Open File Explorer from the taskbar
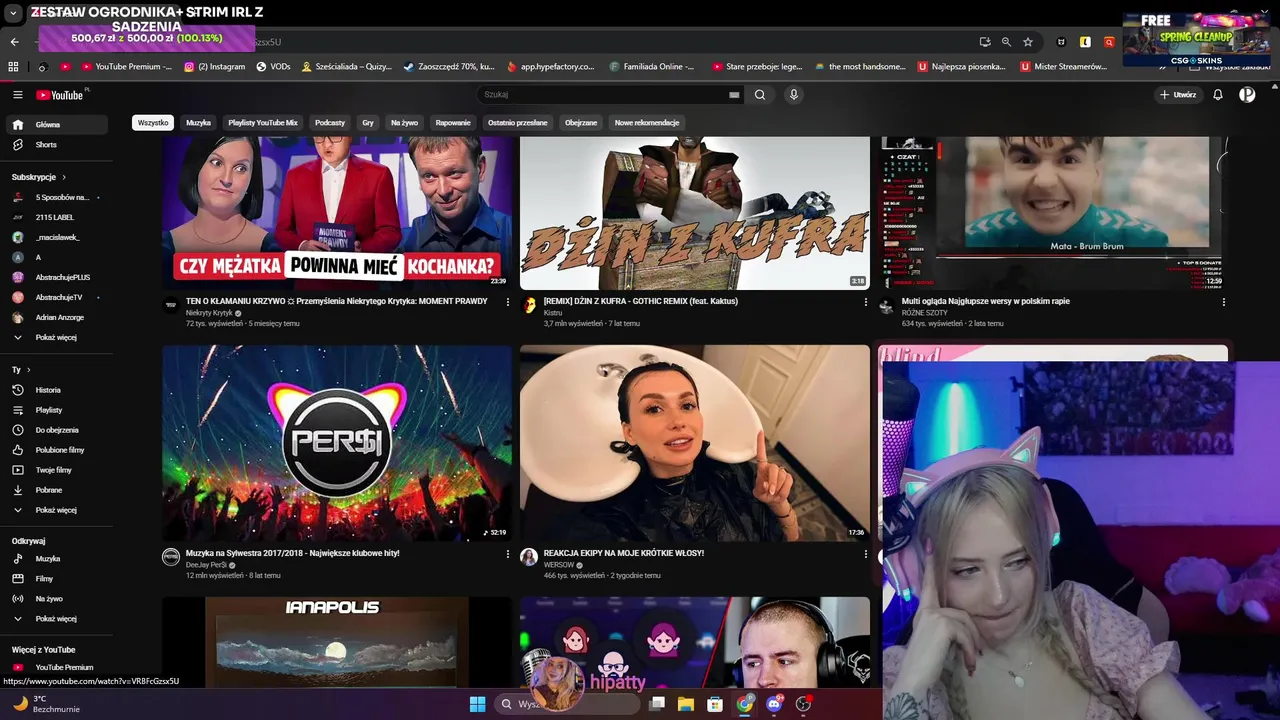The image size is (1280, 720). (686, 704)
